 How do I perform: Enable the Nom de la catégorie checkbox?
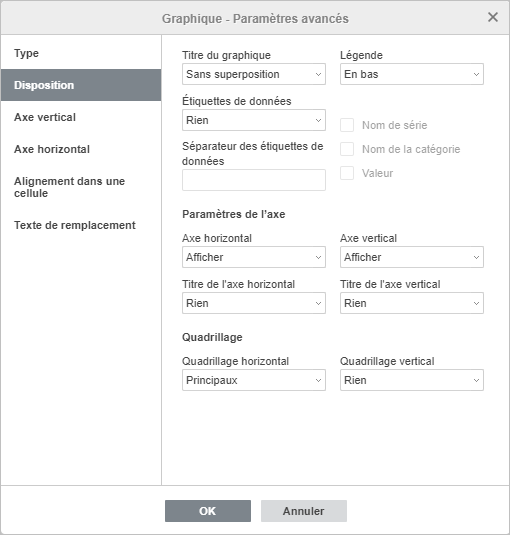347,149
